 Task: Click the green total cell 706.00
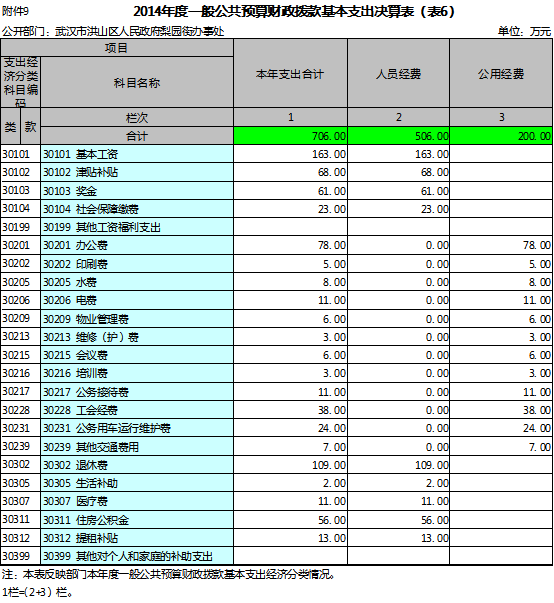[x=290, y=136]
